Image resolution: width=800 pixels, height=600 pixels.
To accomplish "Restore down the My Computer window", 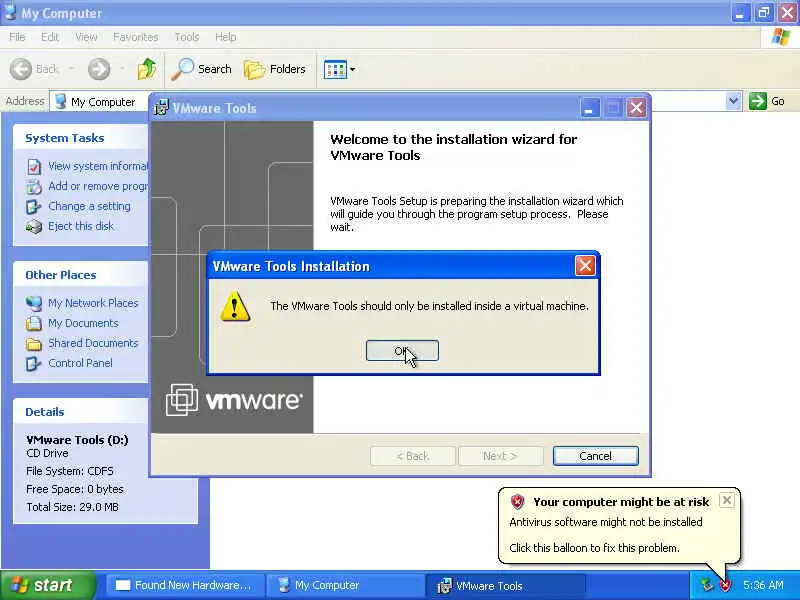I will pos(764,13).
